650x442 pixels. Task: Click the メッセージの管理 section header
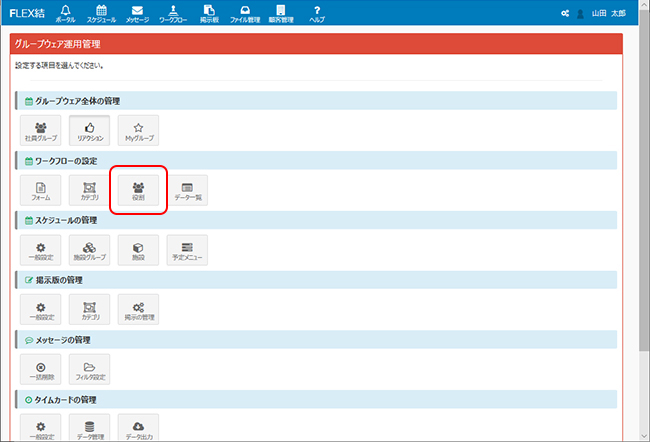pos(316,340)
